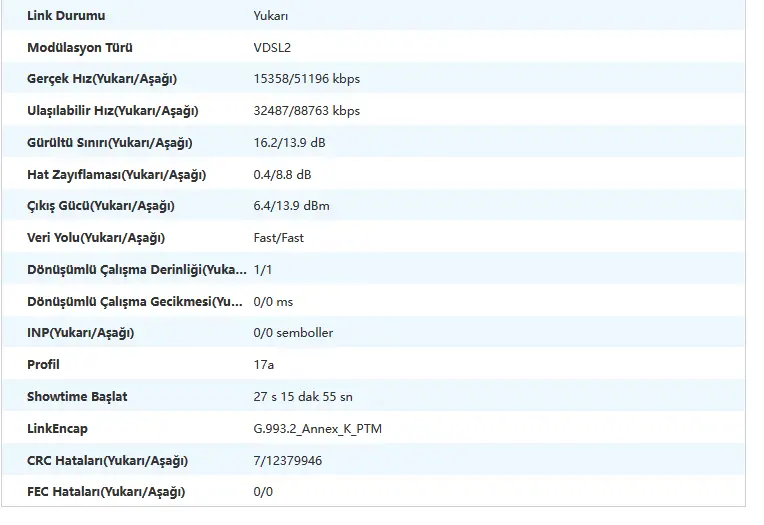
Task: Click the uptime '27 s 15 dak 55 sn'
Action: 303,397
